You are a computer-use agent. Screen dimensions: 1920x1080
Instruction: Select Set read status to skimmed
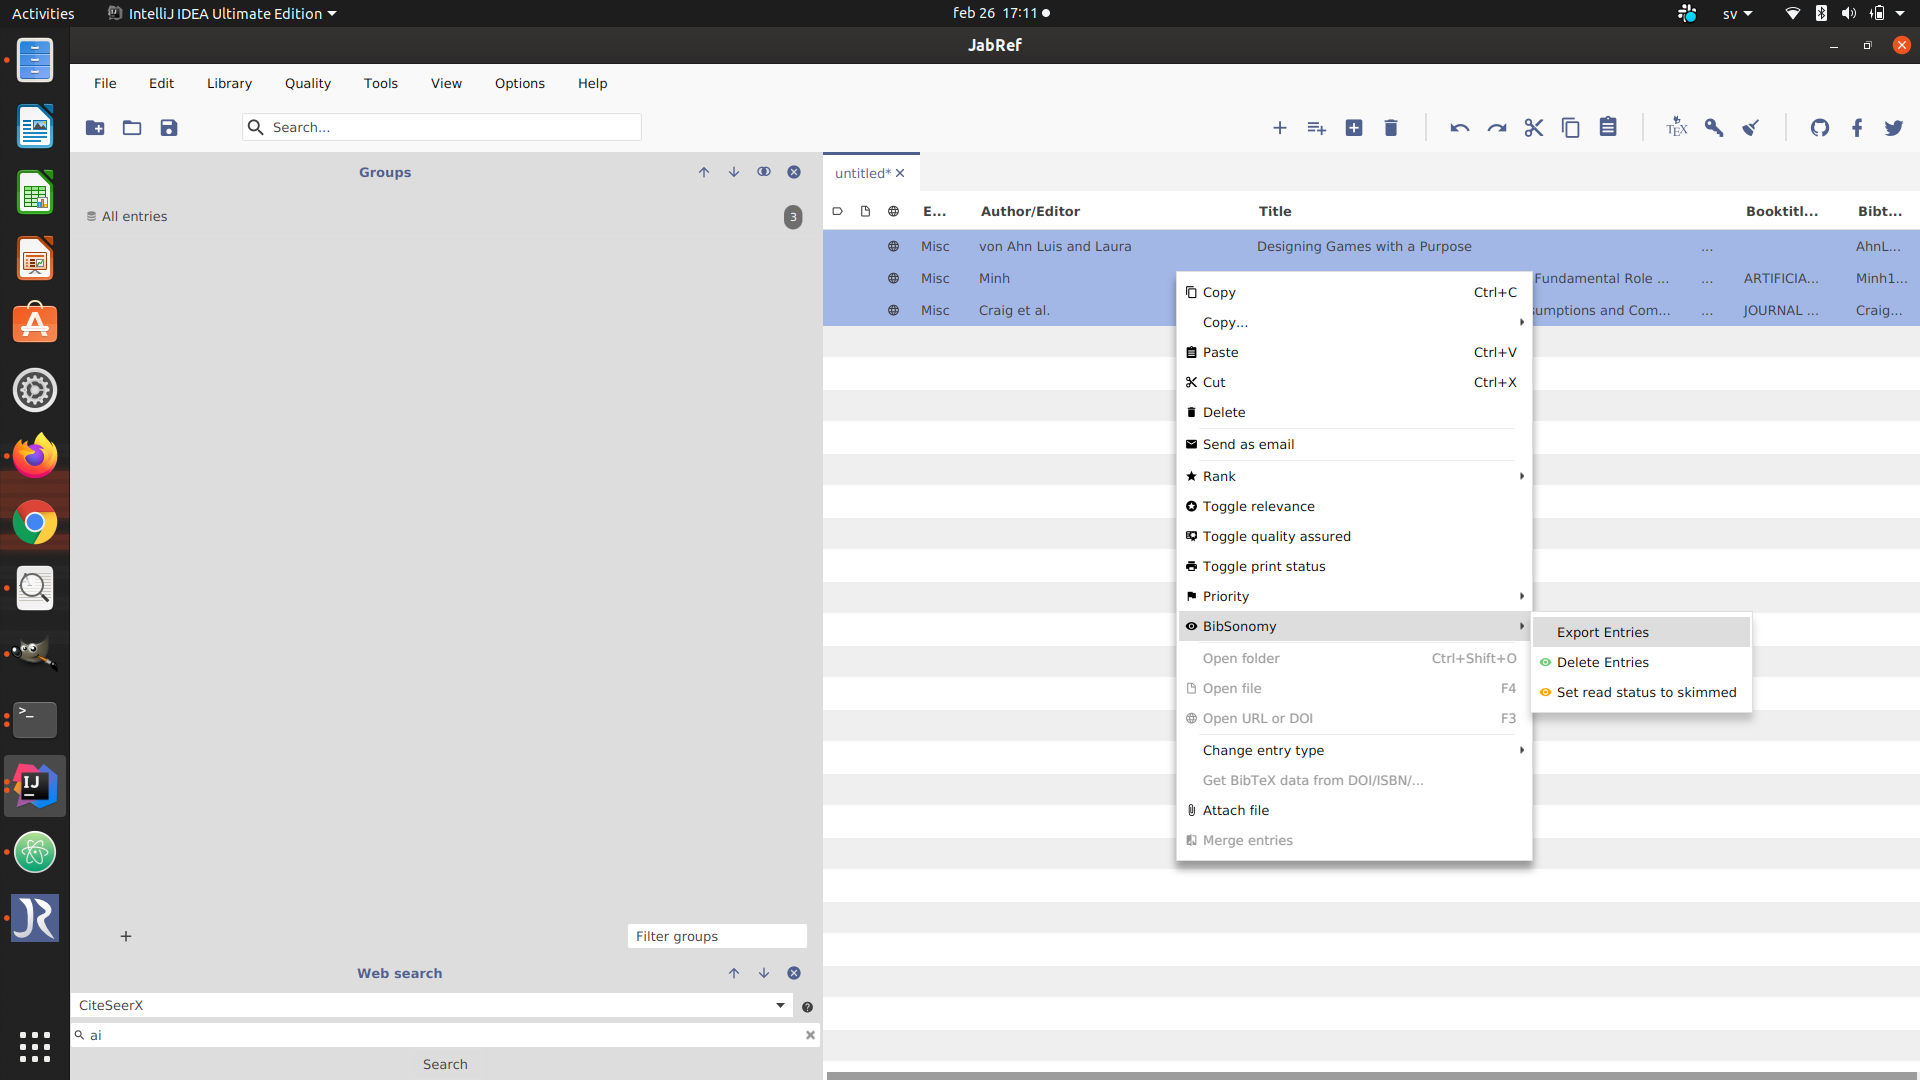tap(1644, 691)
